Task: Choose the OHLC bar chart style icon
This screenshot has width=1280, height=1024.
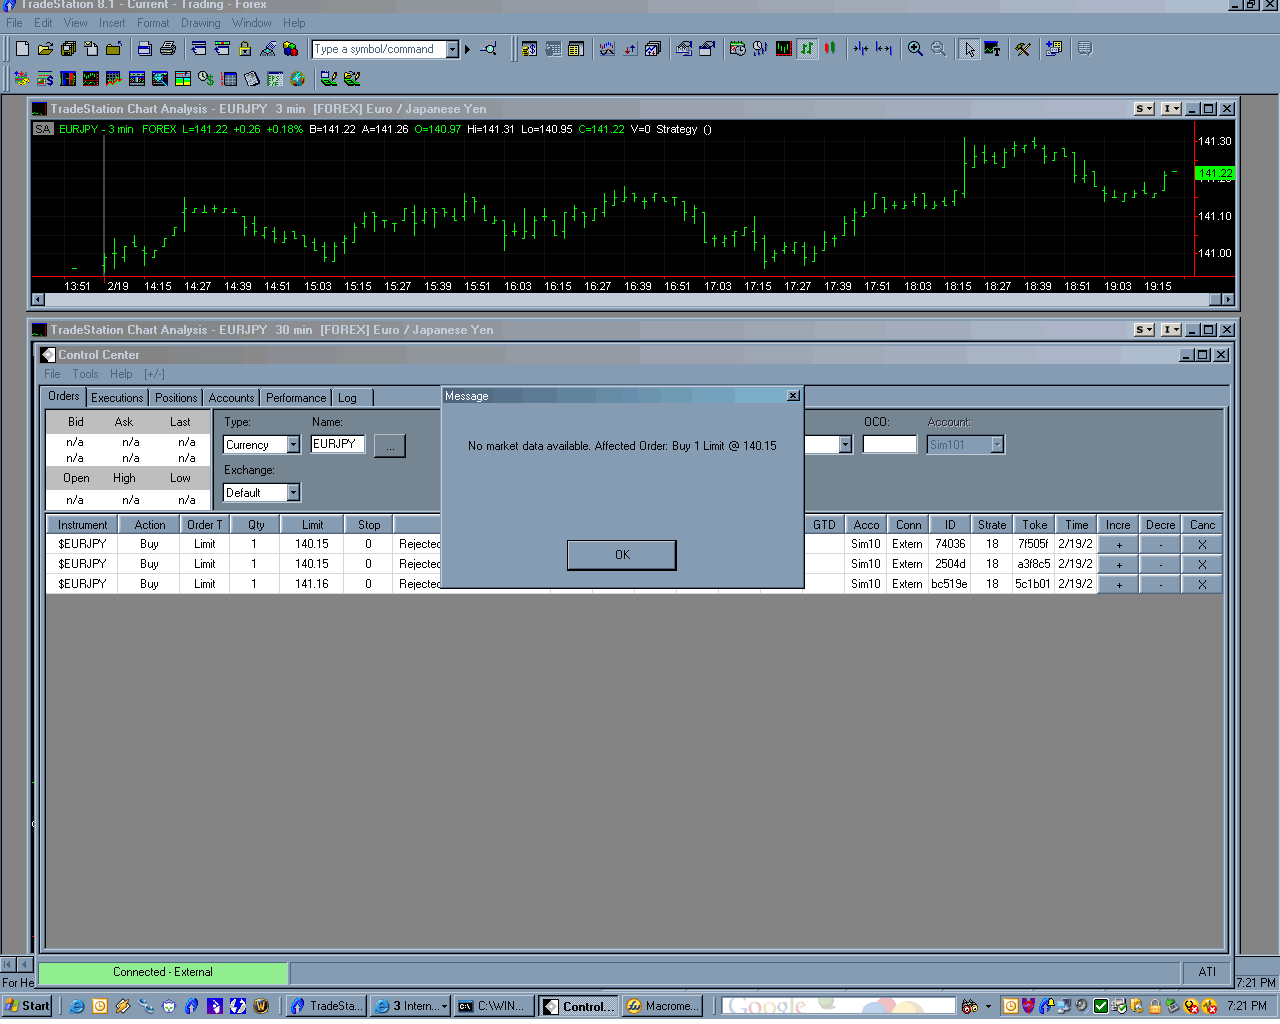Action: (x=807, y=48)
